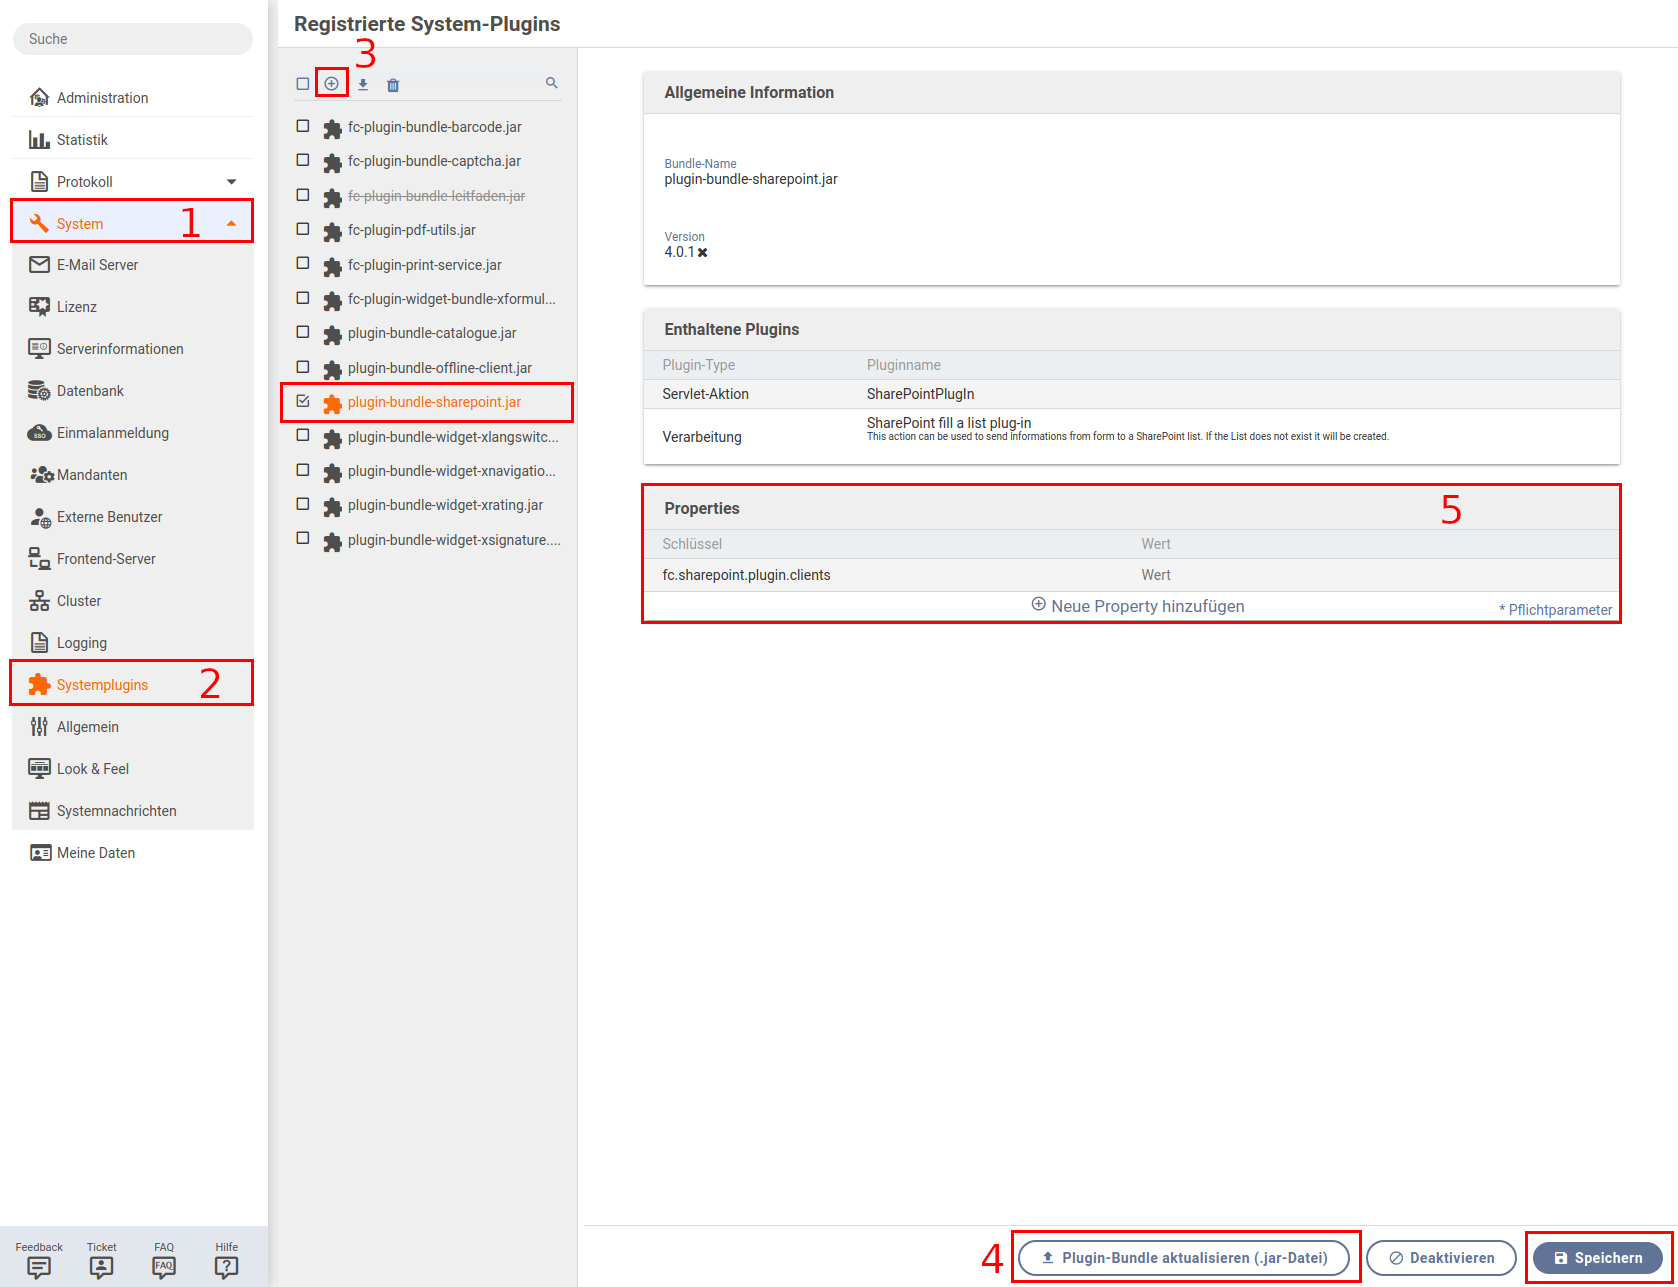Check the plugin-bundle-catalogue.jar checkbox
The height and width of the screenshot is (1287, 1678).
[303, 331]
